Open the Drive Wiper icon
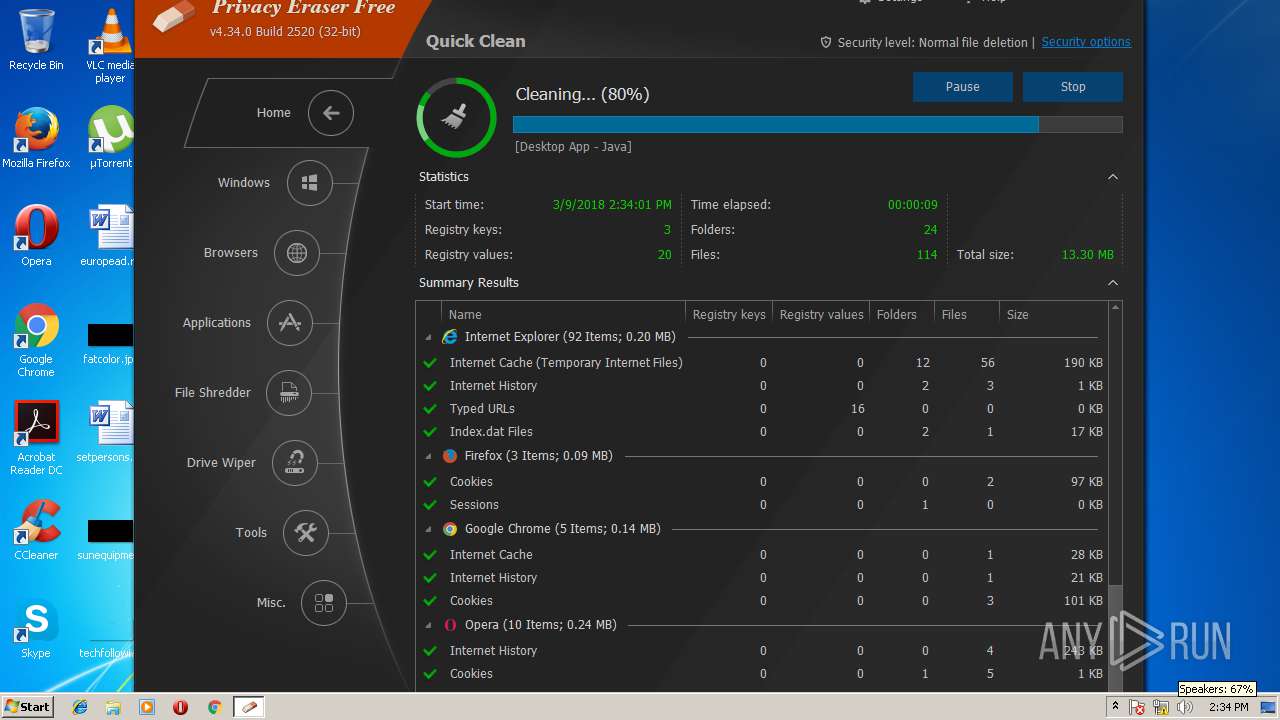1280x720 pixels. pyautogui.click(x=295, y=463)
